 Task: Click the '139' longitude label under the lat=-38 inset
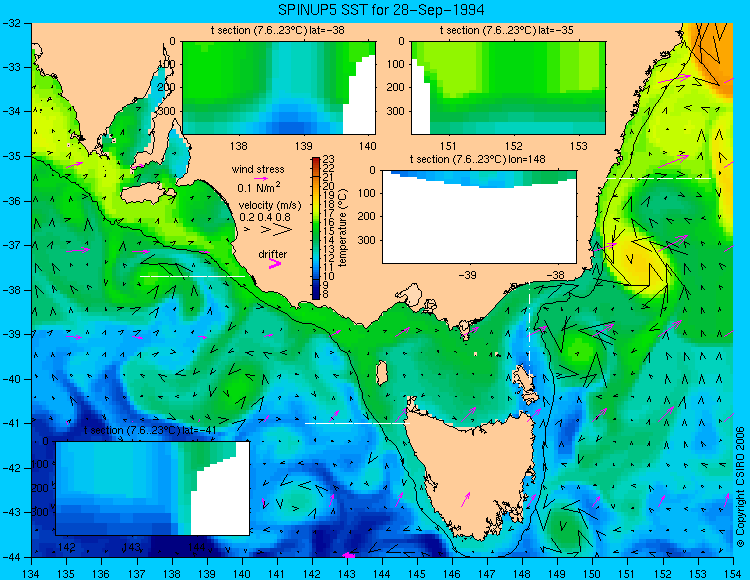coord(304,146)
